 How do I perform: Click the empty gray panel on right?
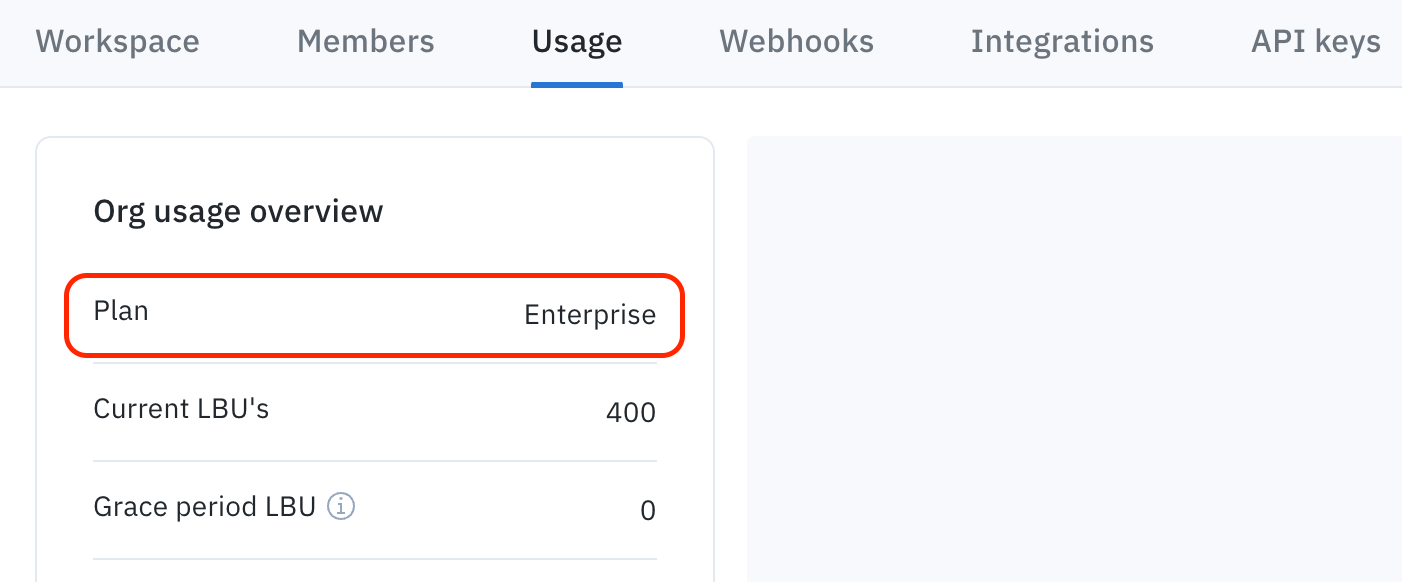pyautogui.click(x=1074, y=359)
